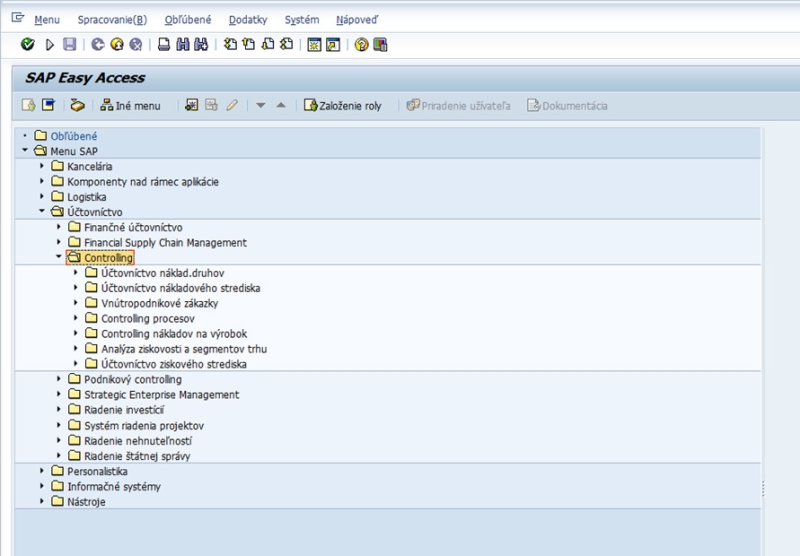Move favorite down with the arrow

[x=261, y=106]
